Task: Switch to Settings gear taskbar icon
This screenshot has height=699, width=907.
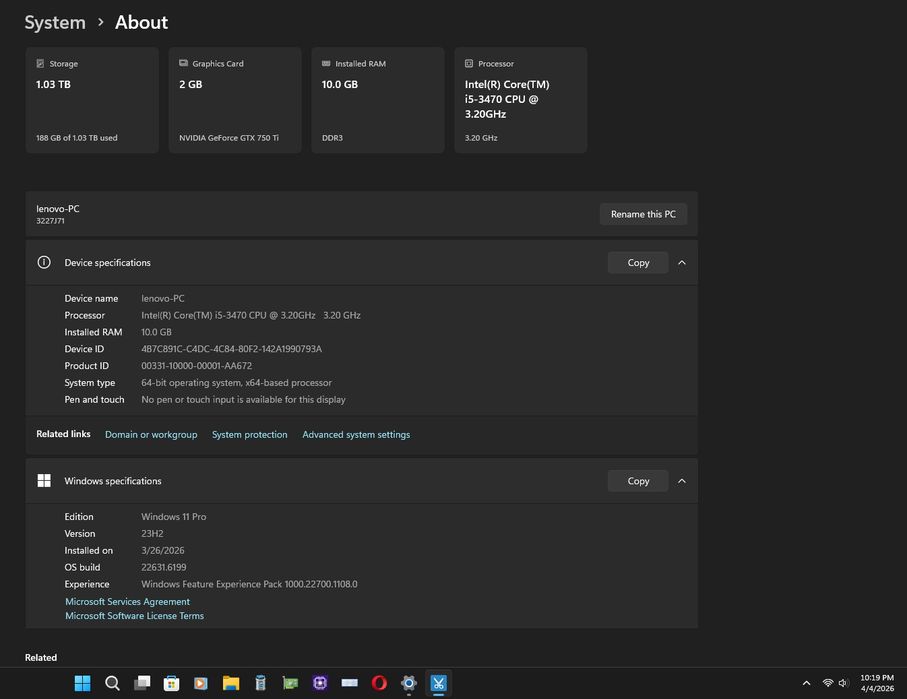Action: pyautogui.click(x=409, y=683)
